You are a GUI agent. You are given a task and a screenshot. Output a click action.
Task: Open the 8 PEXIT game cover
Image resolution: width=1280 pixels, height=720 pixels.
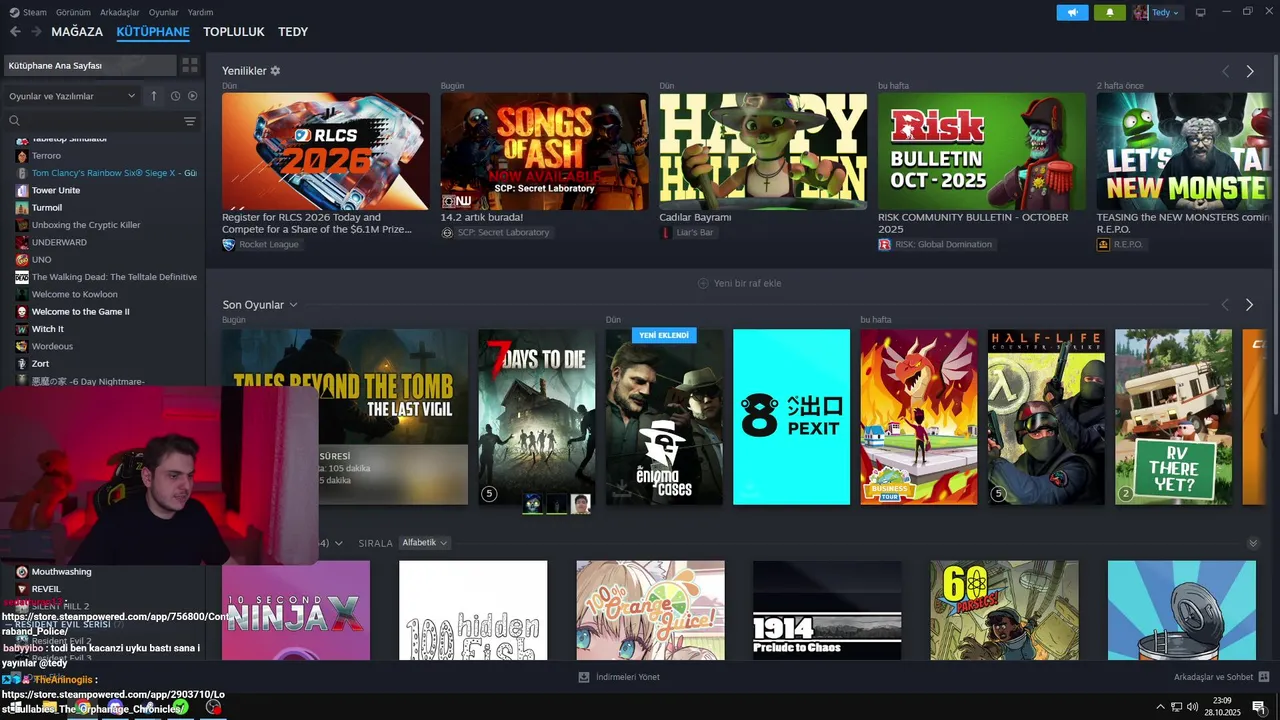click(791, 417)
